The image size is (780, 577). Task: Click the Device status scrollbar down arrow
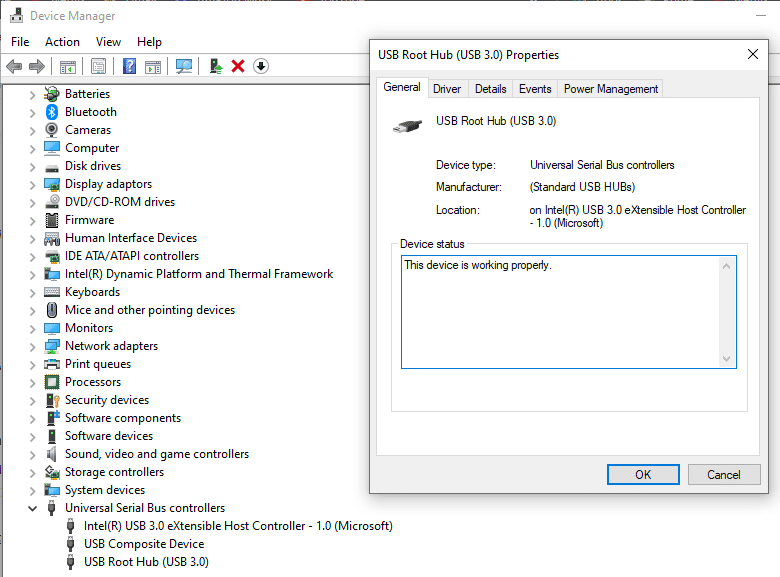click(726, 359)
